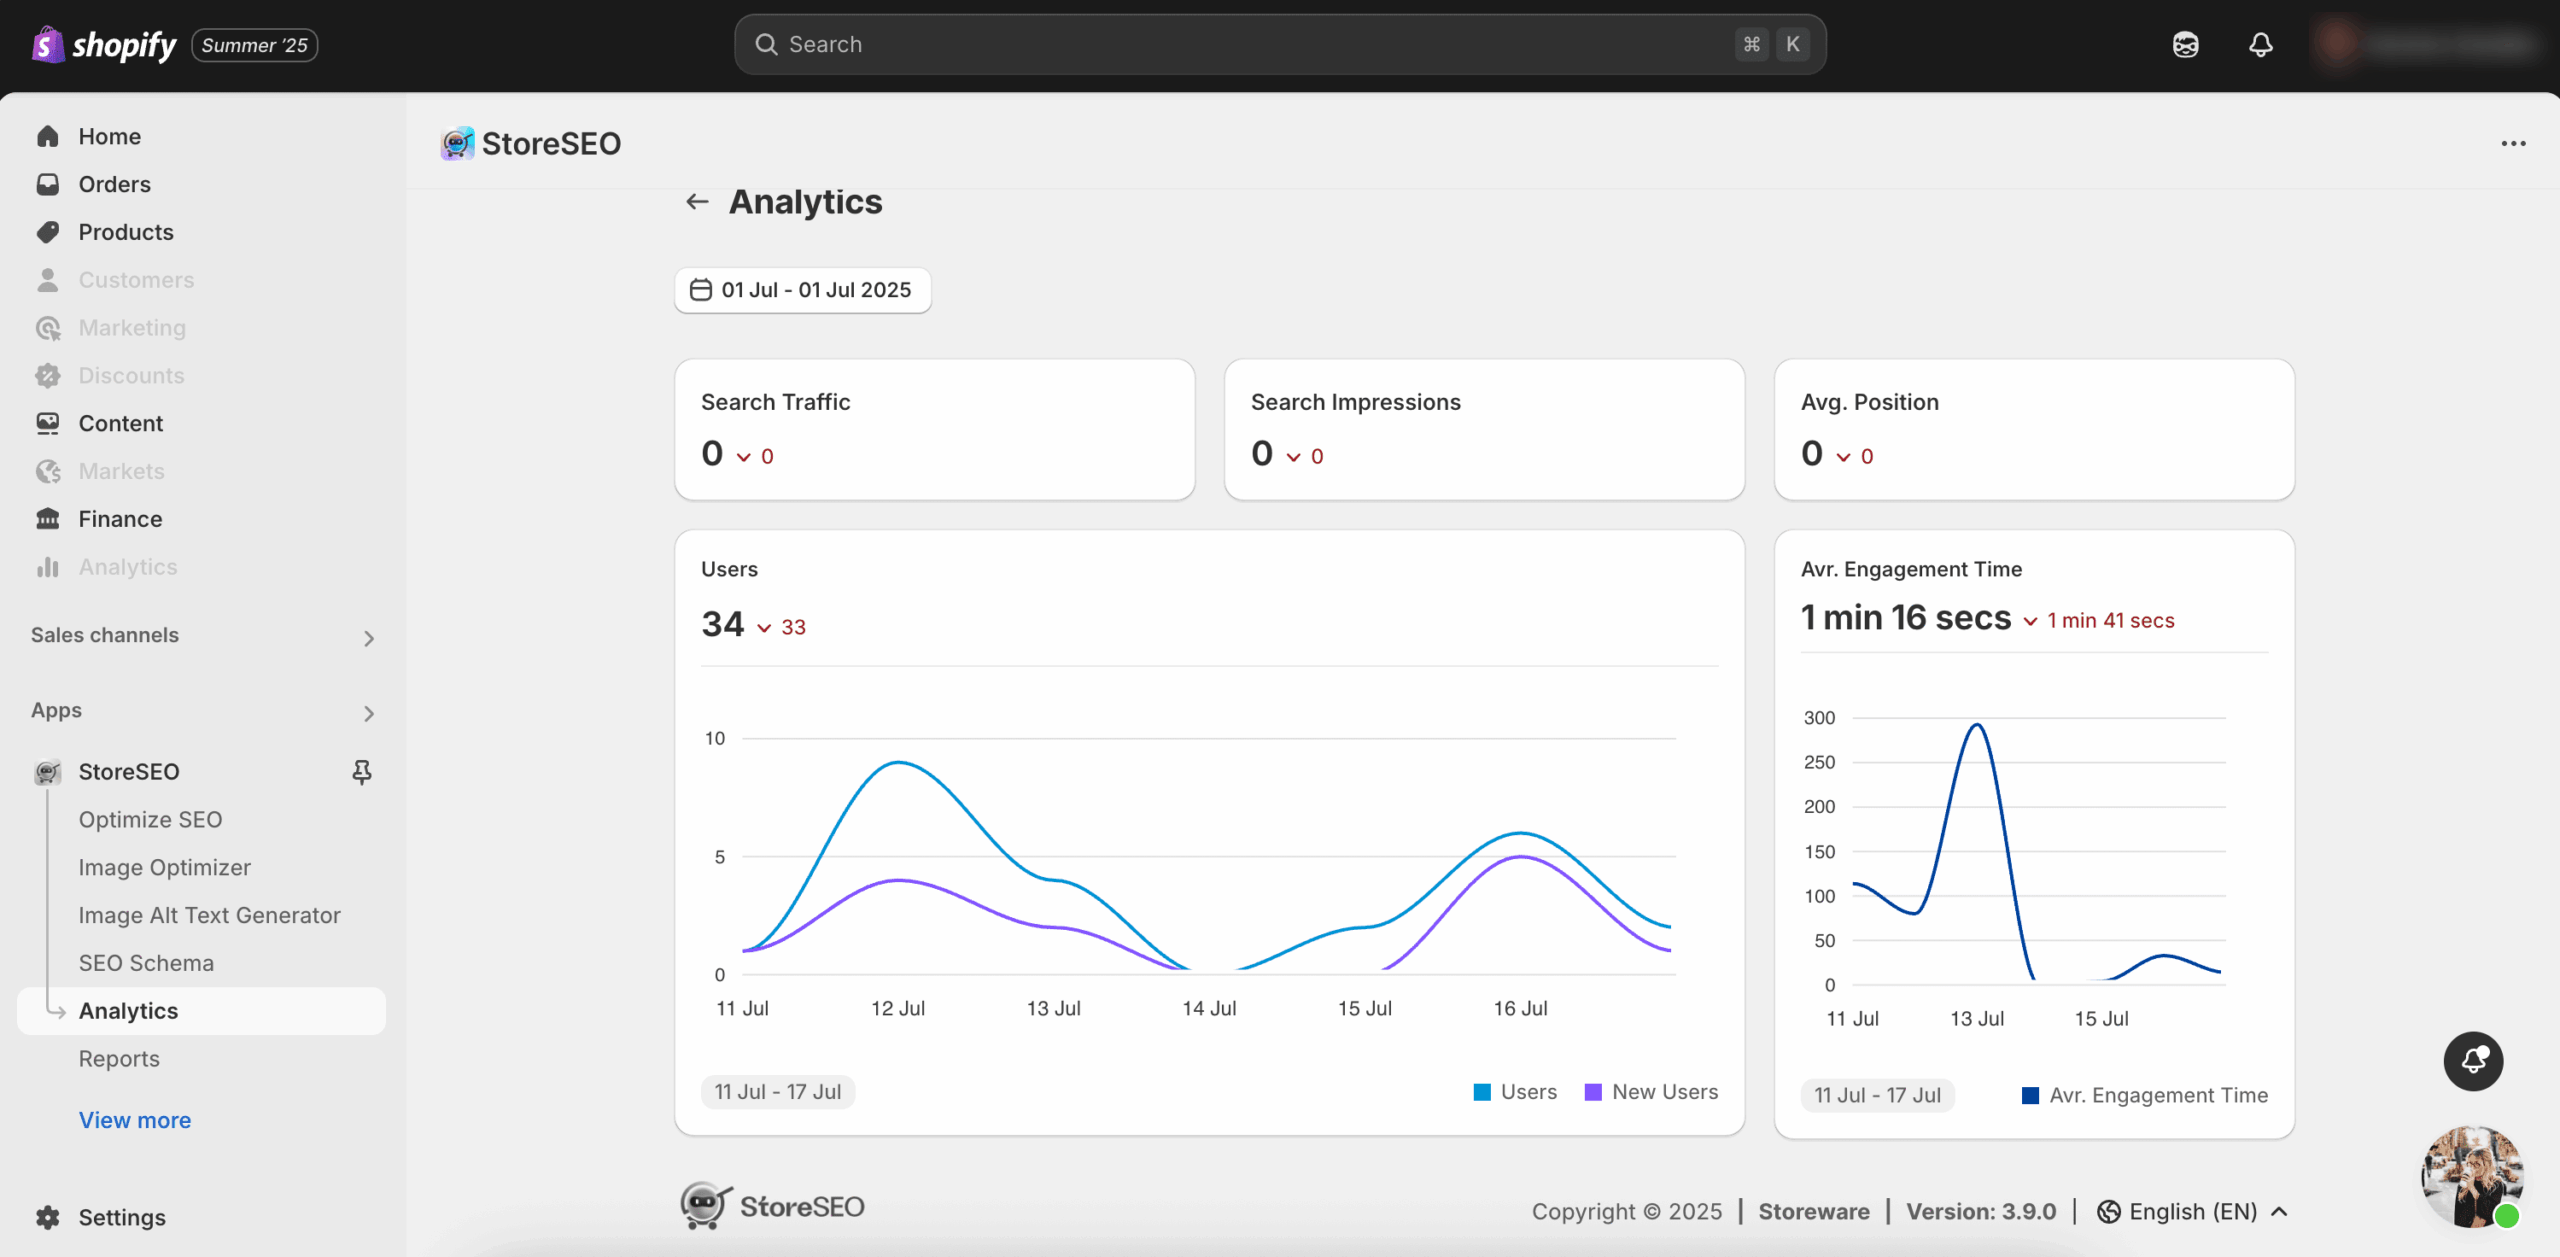Click the Products tag icon
2560x1257 pixels.
[x=48, y=232]
